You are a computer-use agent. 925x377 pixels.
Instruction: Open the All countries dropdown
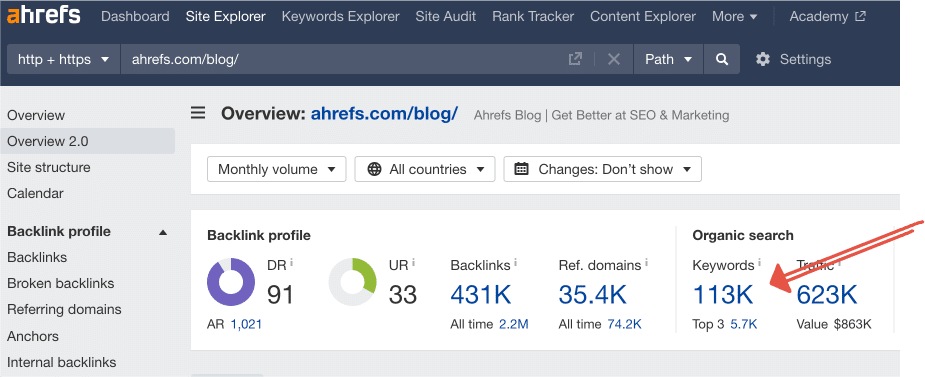pos(425,169)
